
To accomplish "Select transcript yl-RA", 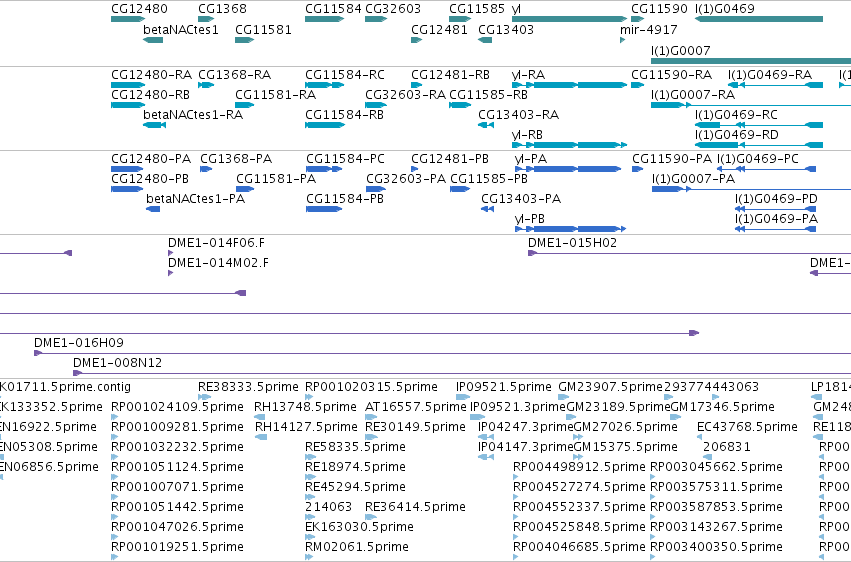I will pos(529,75).
